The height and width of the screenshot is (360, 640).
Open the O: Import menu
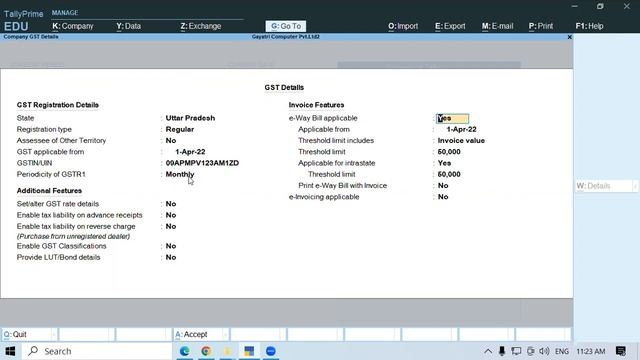point(403,26)
